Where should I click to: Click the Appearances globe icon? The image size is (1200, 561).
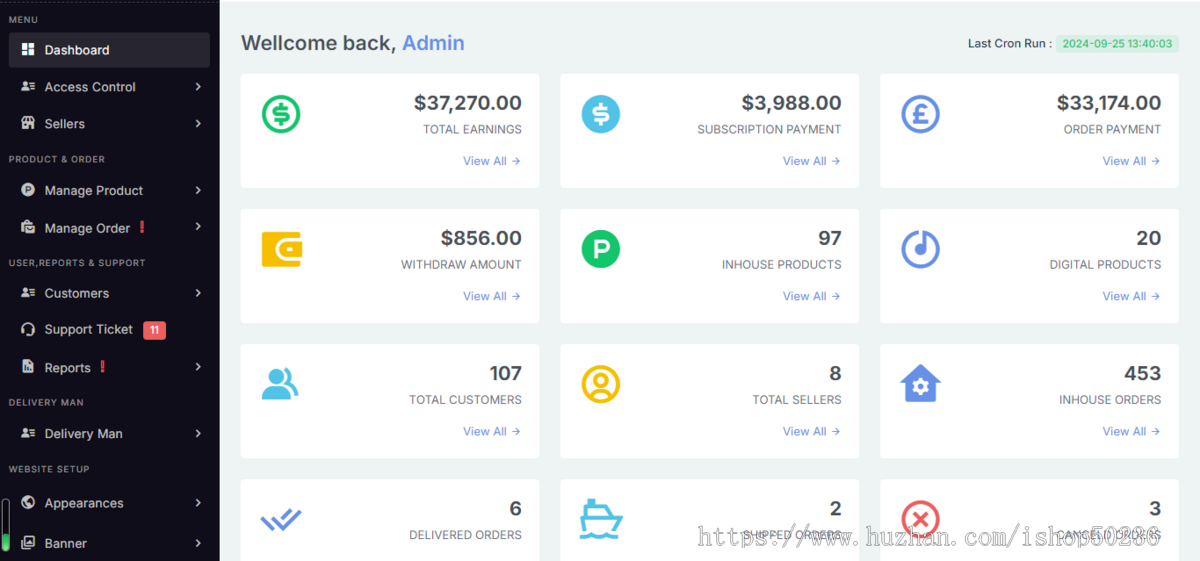pos(28,503)
